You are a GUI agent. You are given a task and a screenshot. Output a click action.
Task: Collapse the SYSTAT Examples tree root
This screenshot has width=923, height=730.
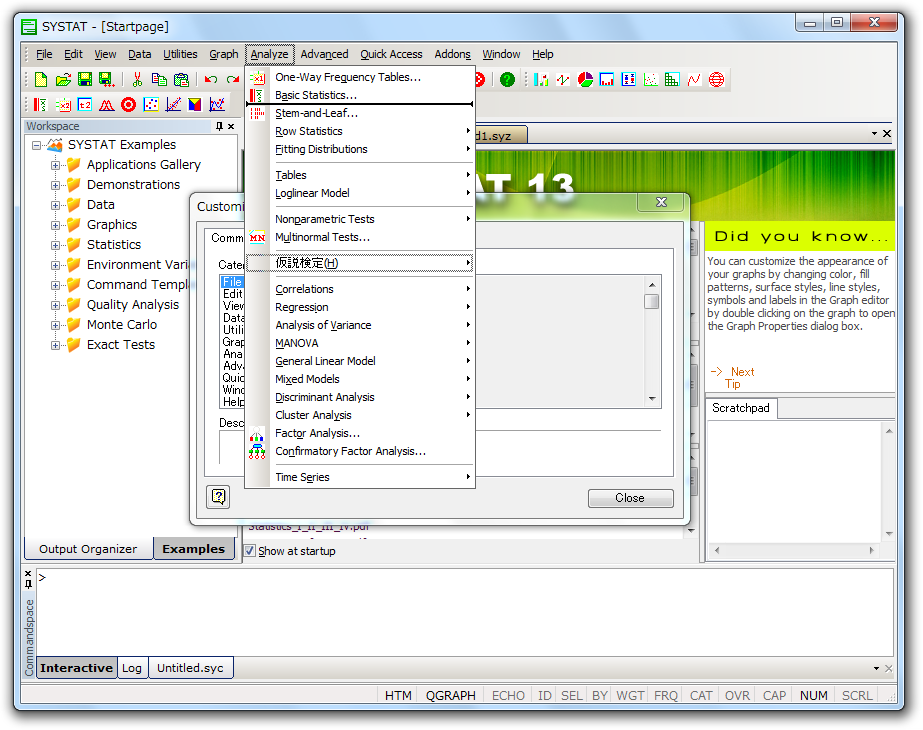click(36, 145)
